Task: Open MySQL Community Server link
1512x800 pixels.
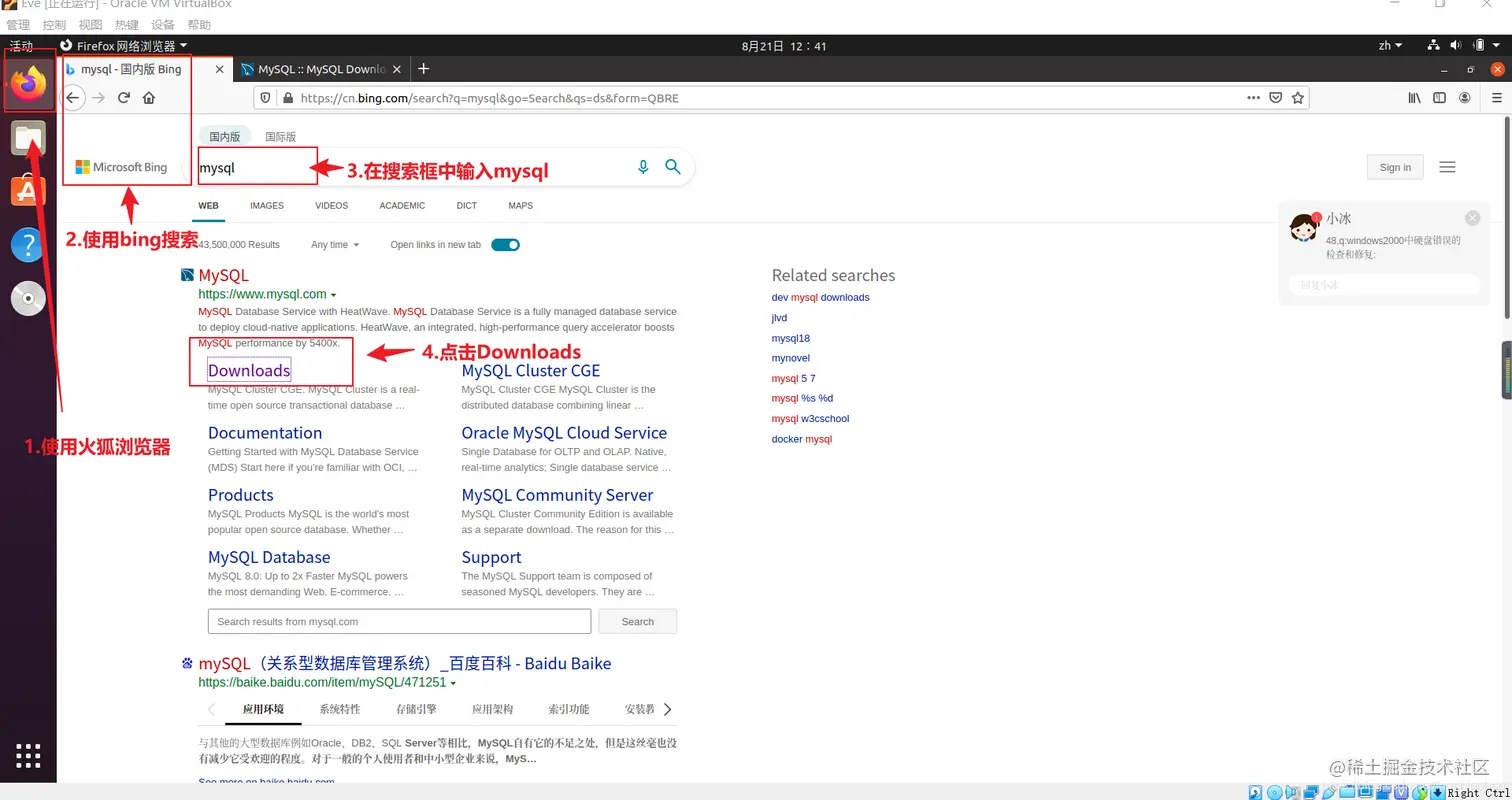Action: pos(557,495)
